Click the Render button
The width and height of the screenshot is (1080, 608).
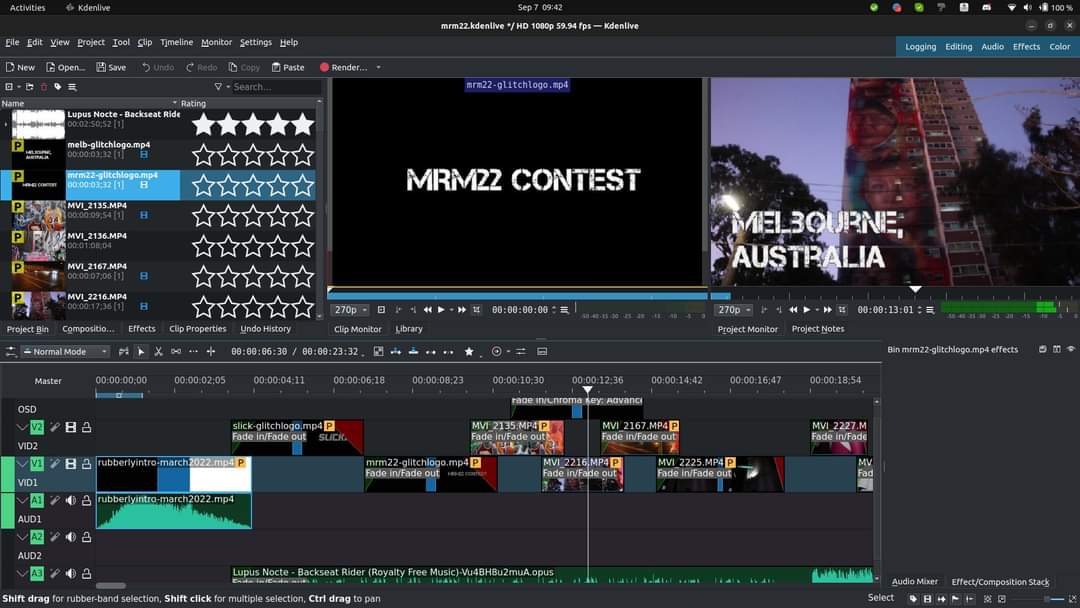tap(343, 67)
